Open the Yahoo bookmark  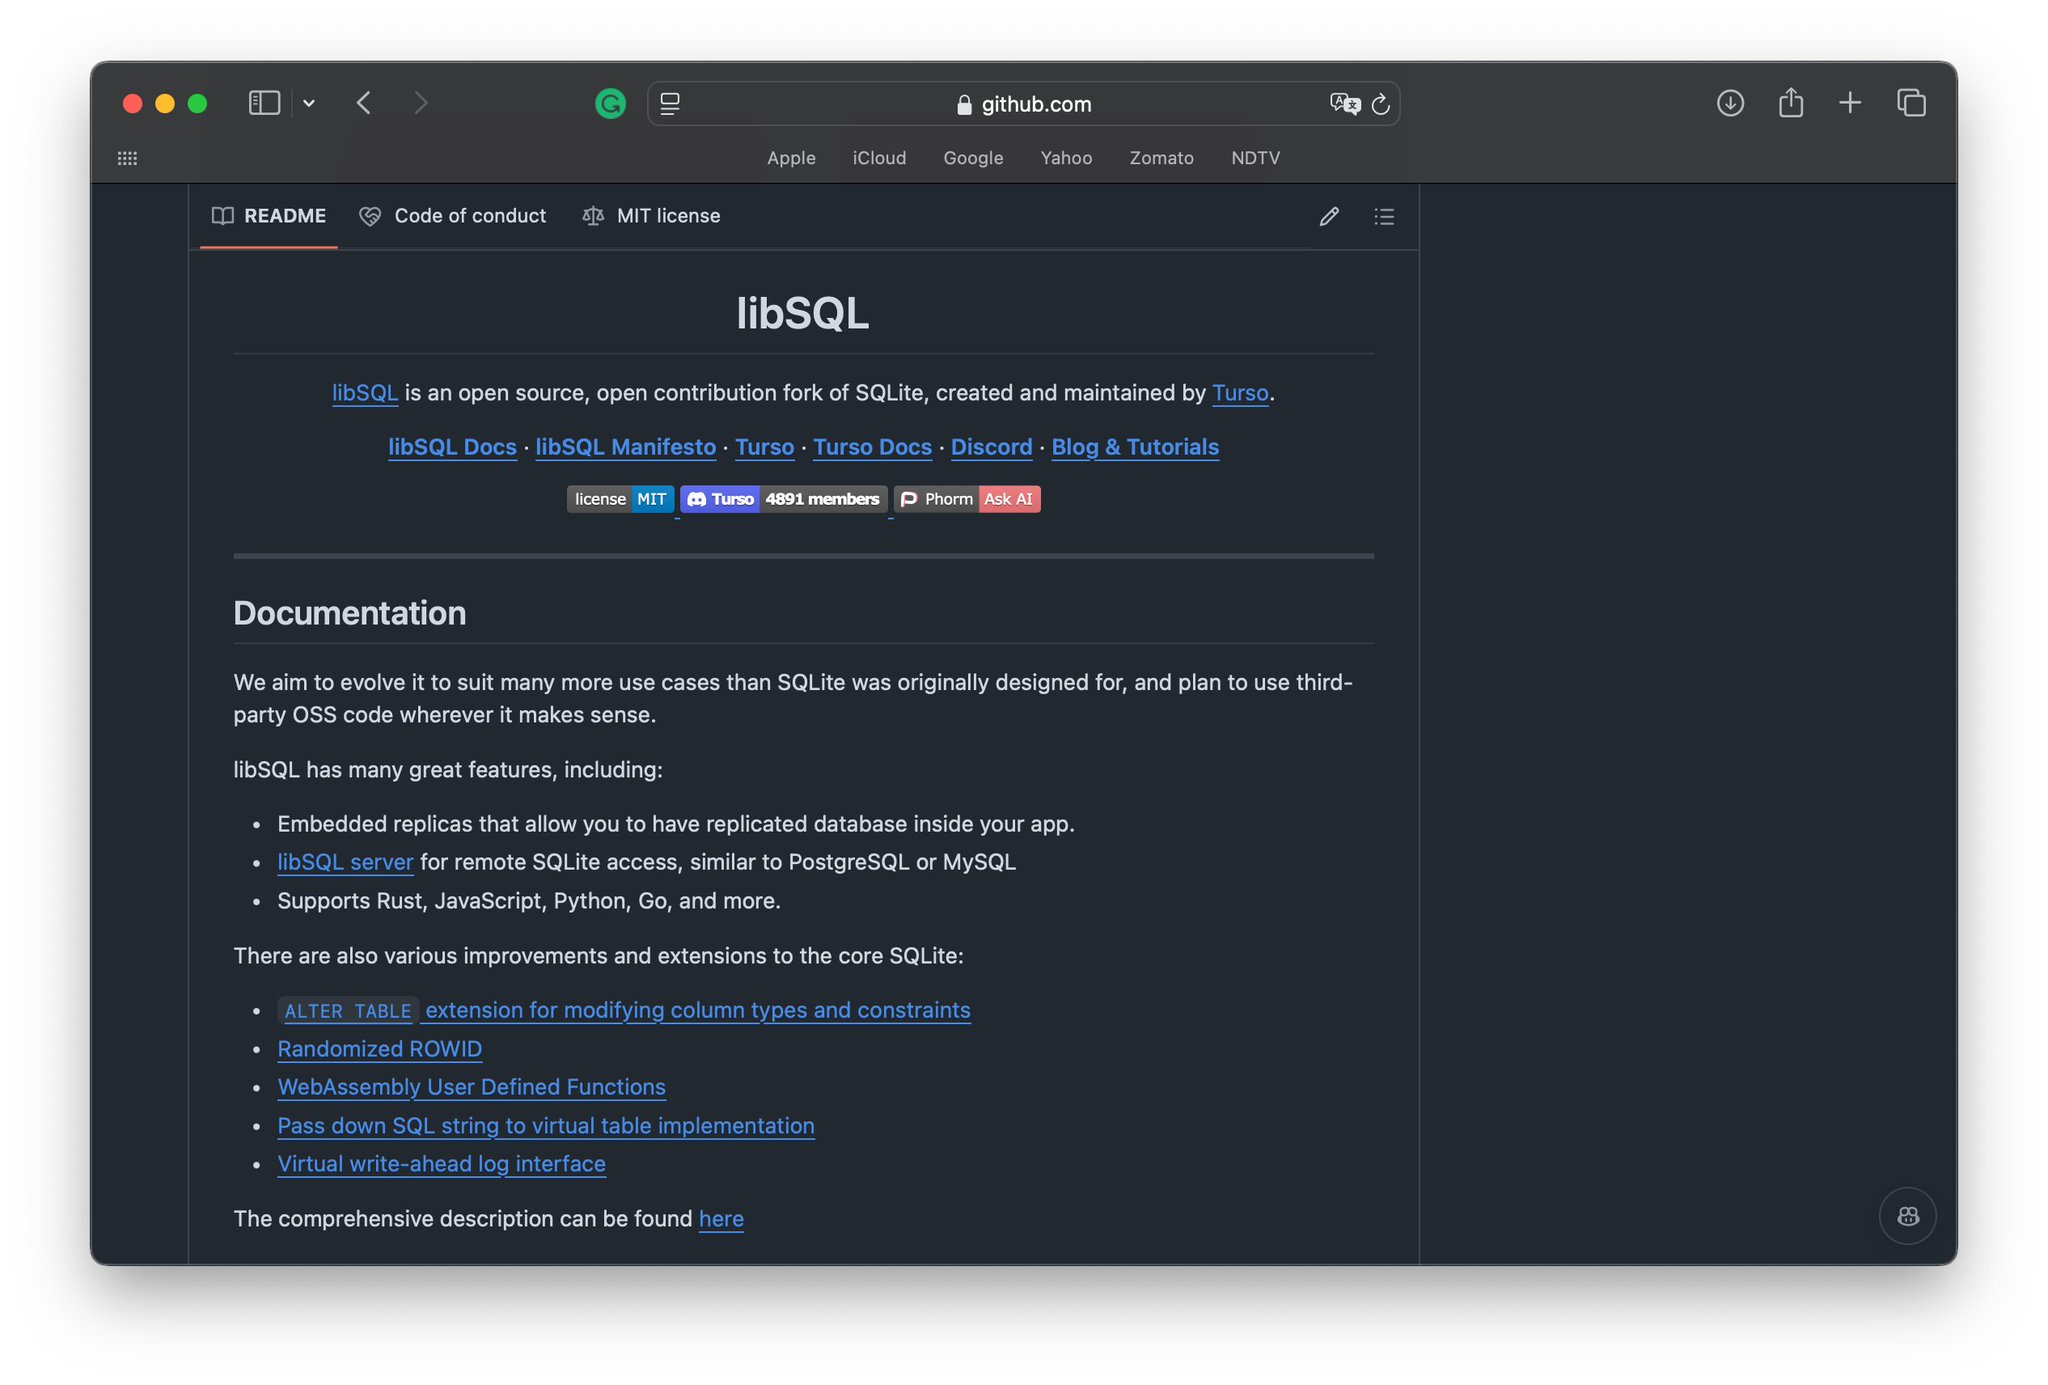pyautogui.click(x=1066, y=158)
